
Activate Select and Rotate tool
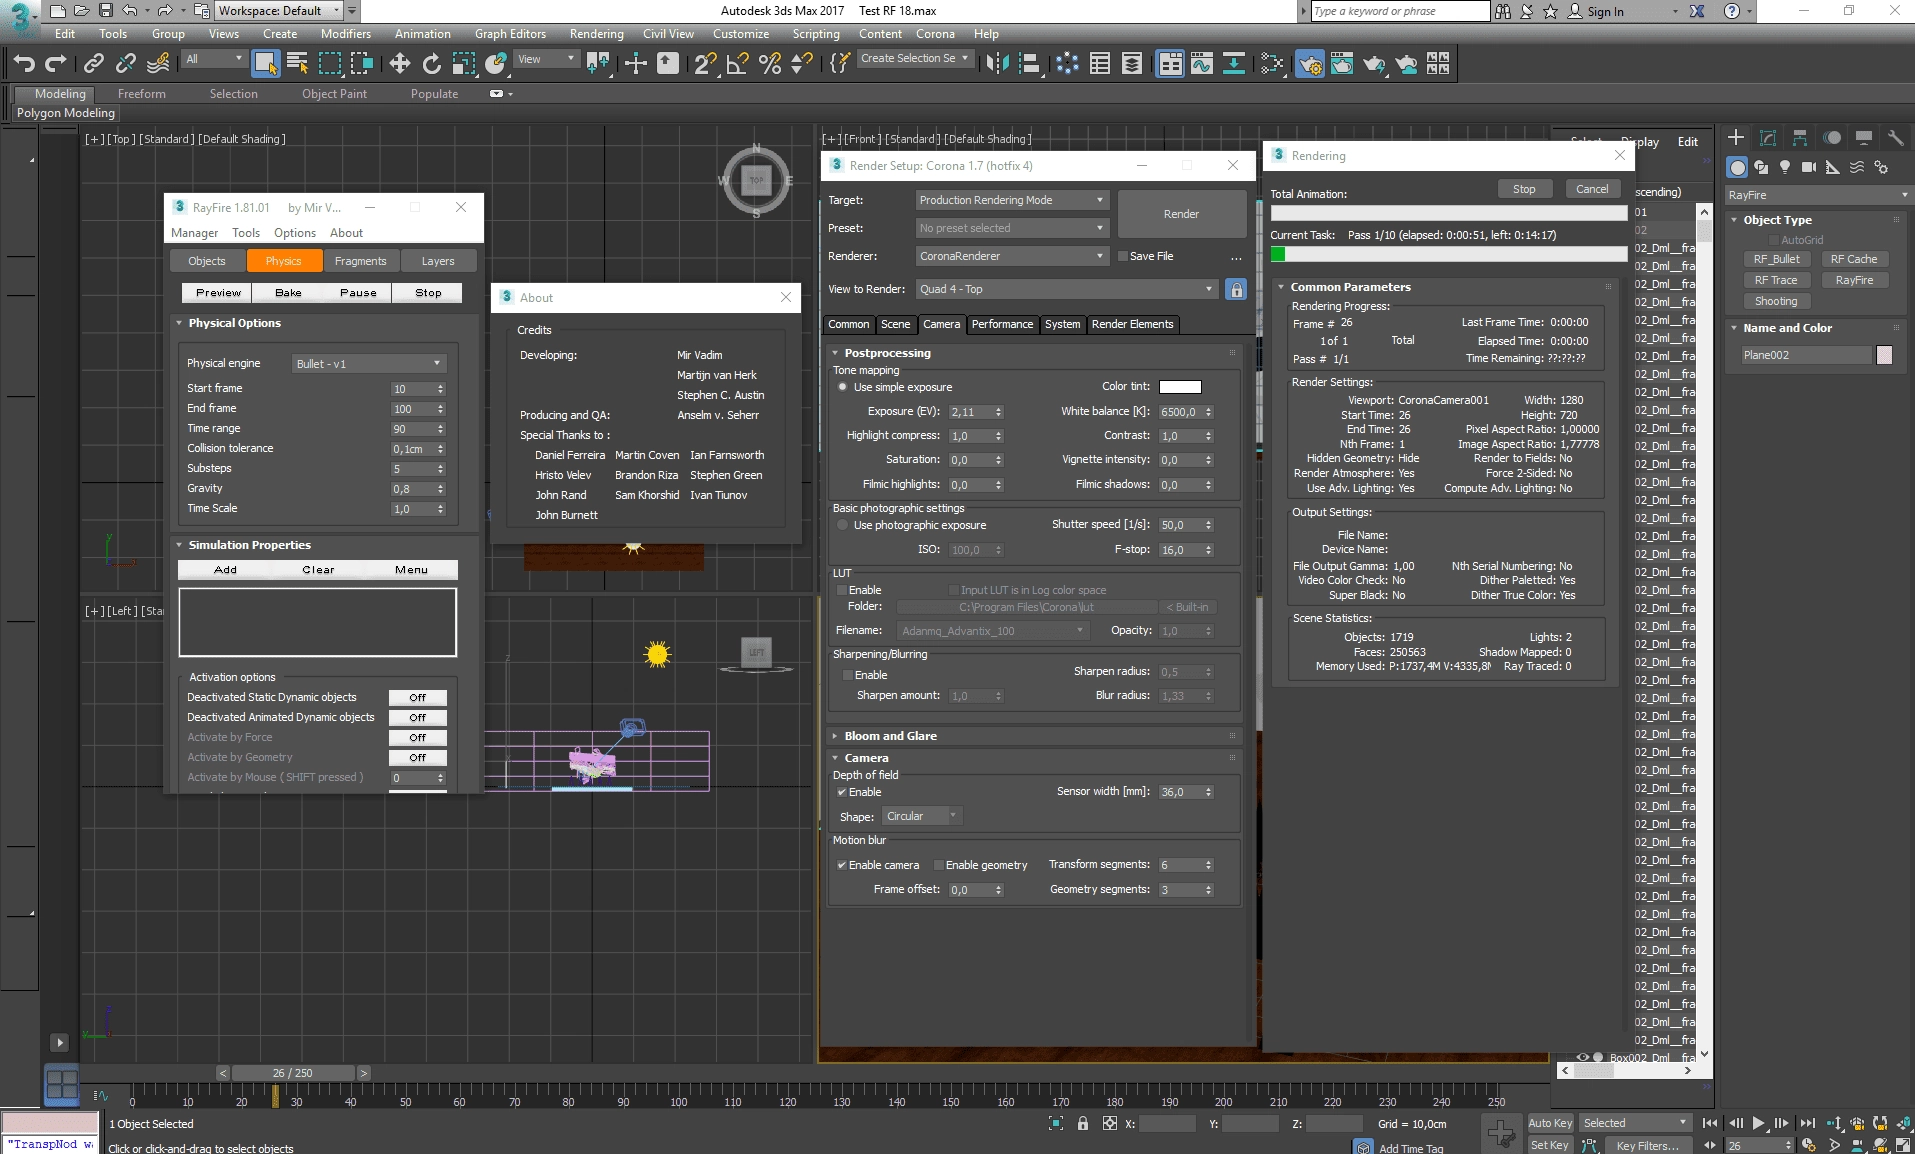click(x=432, y=64)
